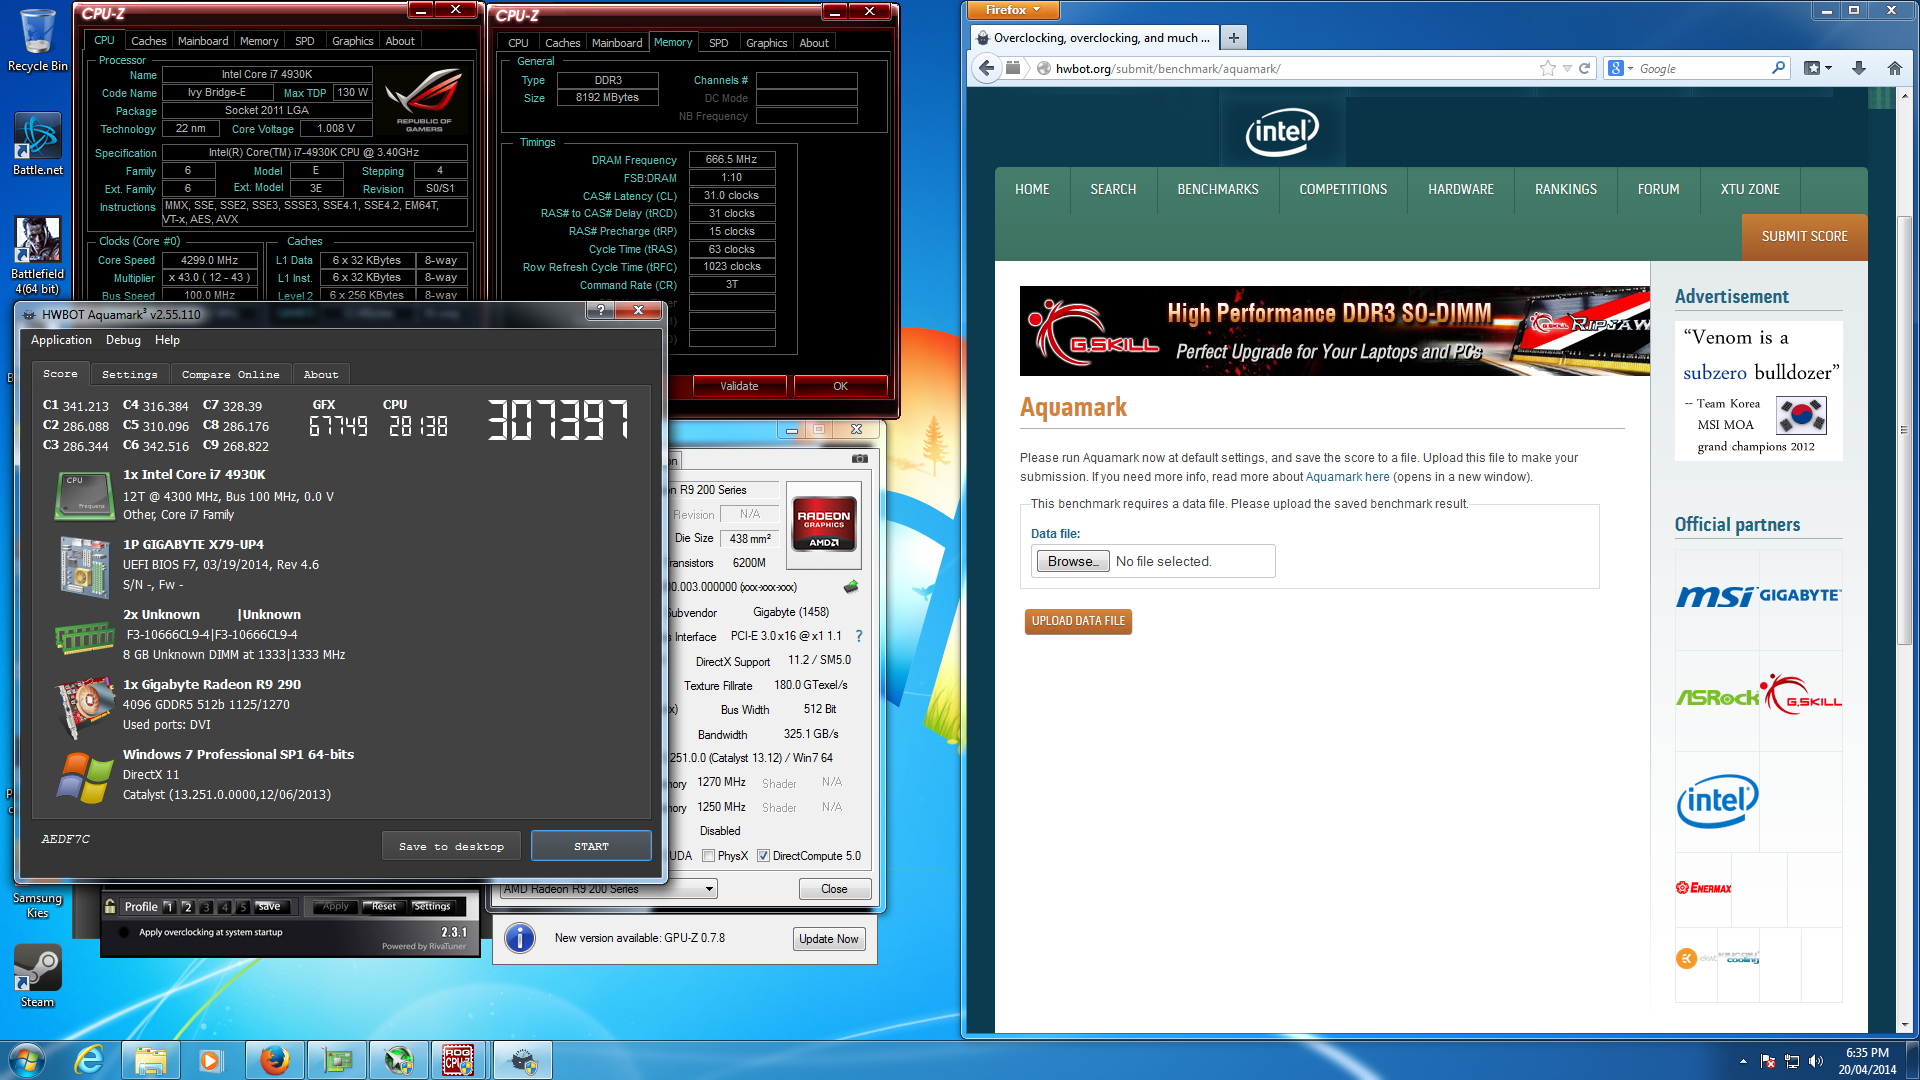This screenshot has height=1080, width=1920.
Task: Open the Recycle Bin desktop icon
Action: [37, 40]
